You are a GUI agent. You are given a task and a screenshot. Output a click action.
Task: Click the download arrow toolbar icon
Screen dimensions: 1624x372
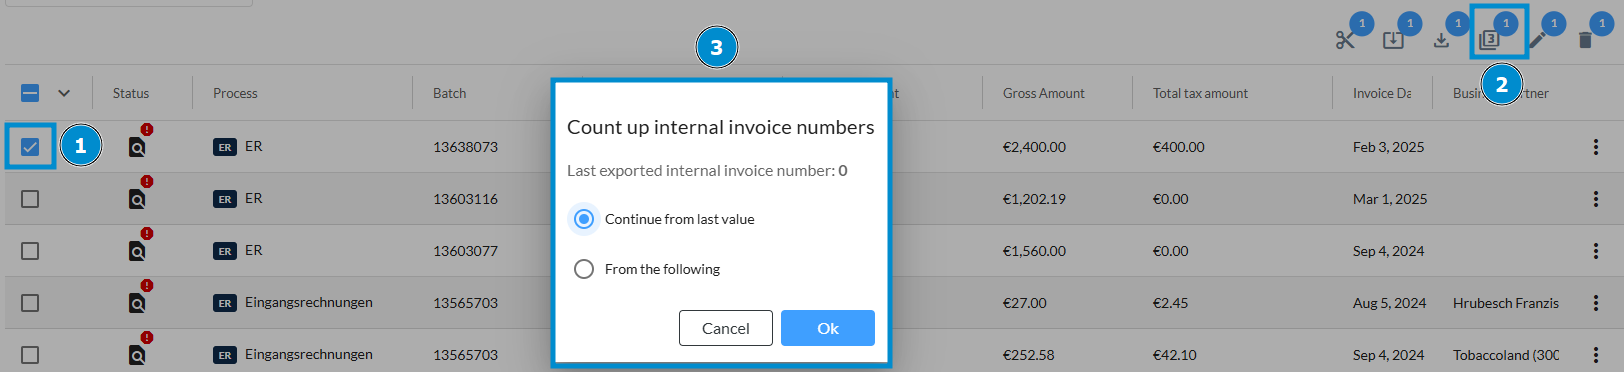pyautogui.click(x=1441, y=40)
